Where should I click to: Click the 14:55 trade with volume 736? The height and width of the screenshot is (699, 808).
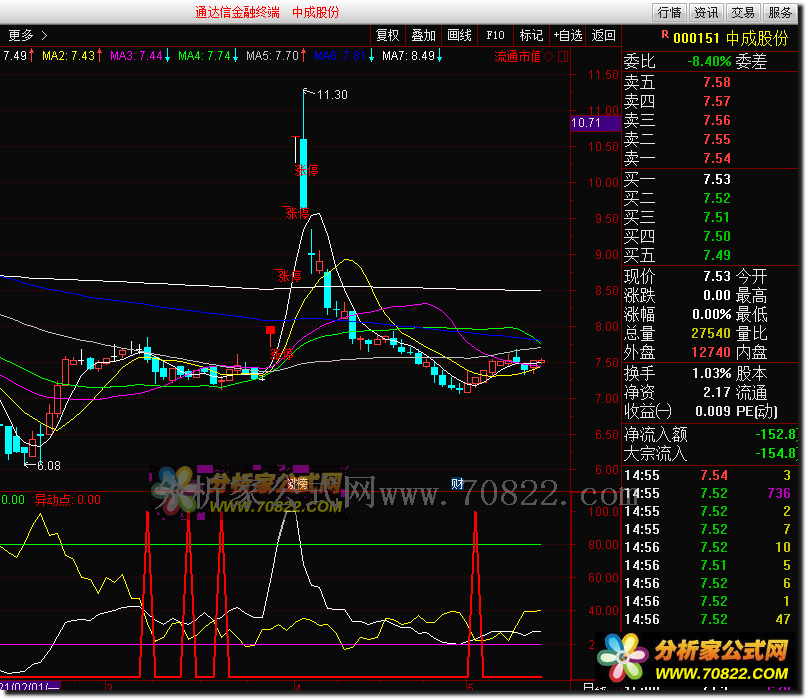coord(708,494)
